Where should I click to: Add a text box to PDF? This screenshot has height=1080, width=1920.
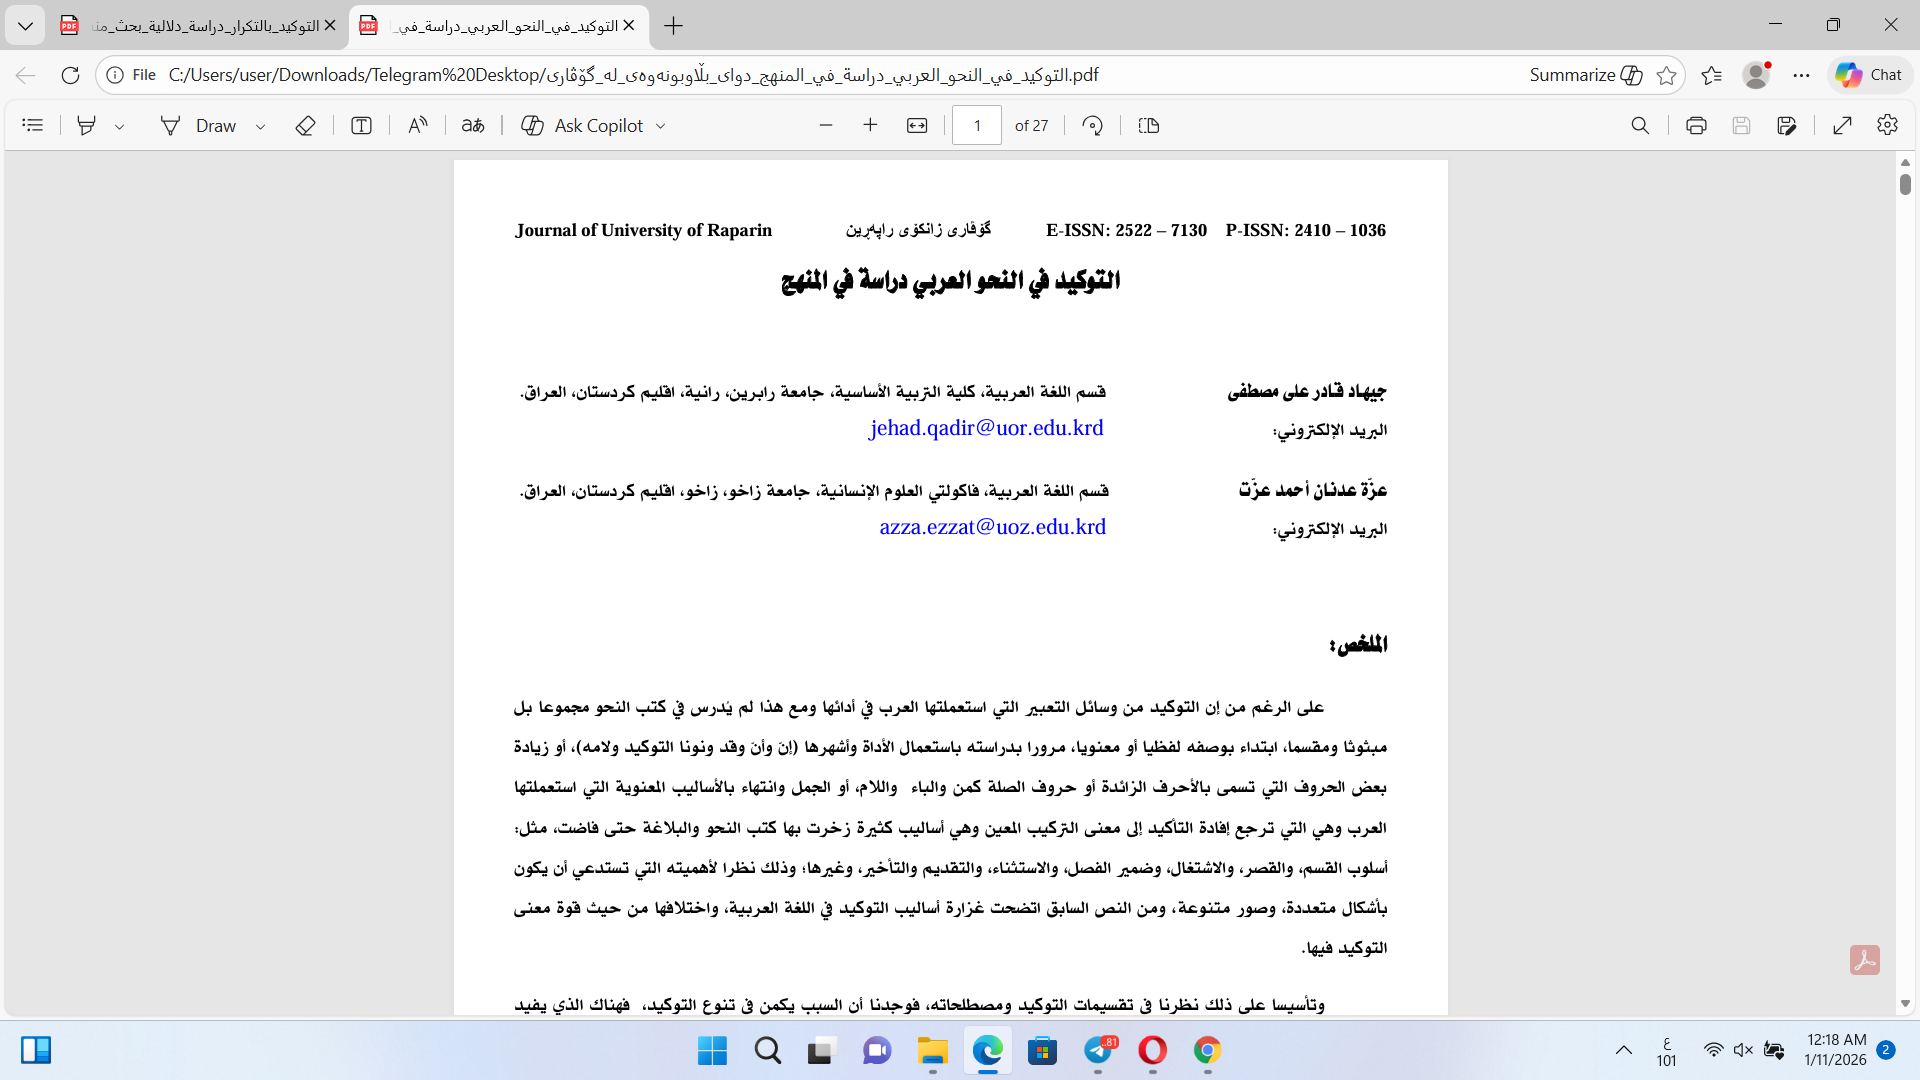click(x=362, y=125)
